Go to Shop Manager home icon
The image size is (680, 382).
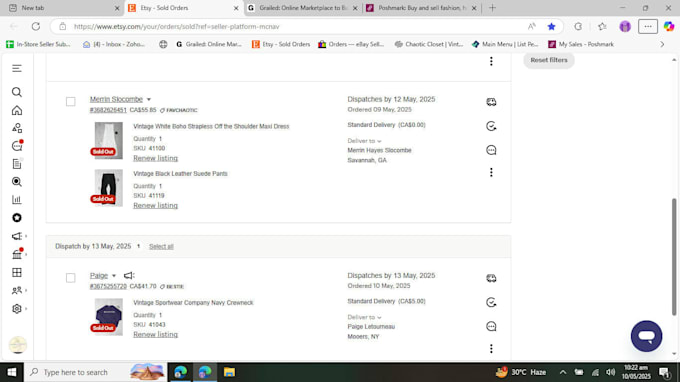point(16,110)
